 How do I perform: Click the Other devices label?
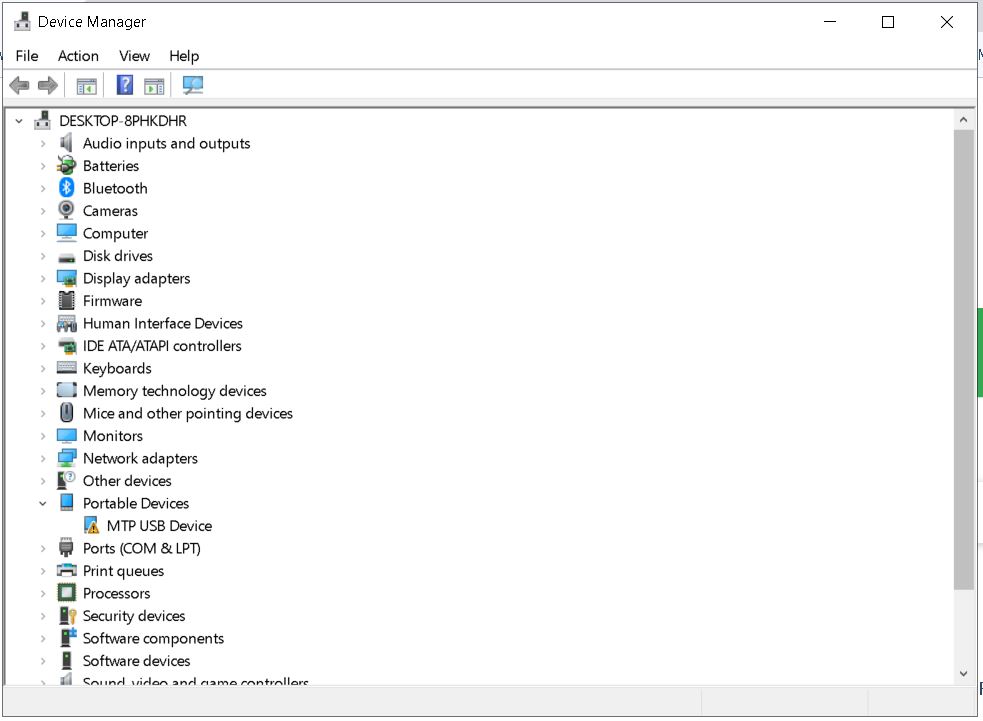tap(127, 481)
